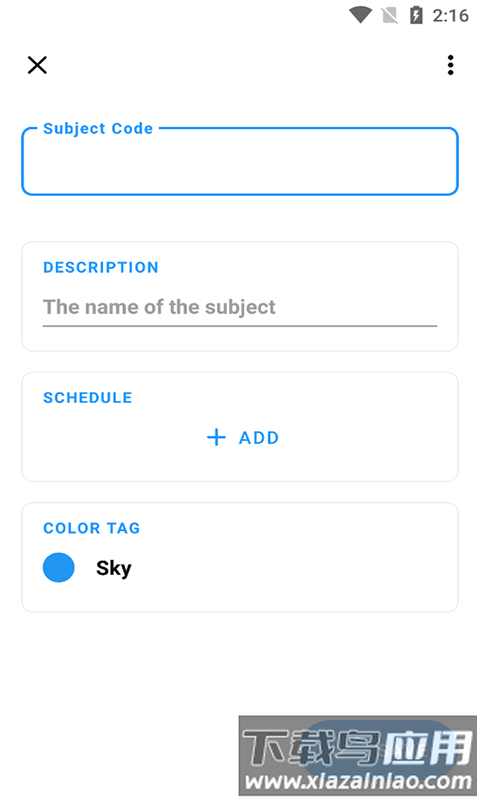Click the Schedule card container
480x800 pixels.
click(240, 427)
